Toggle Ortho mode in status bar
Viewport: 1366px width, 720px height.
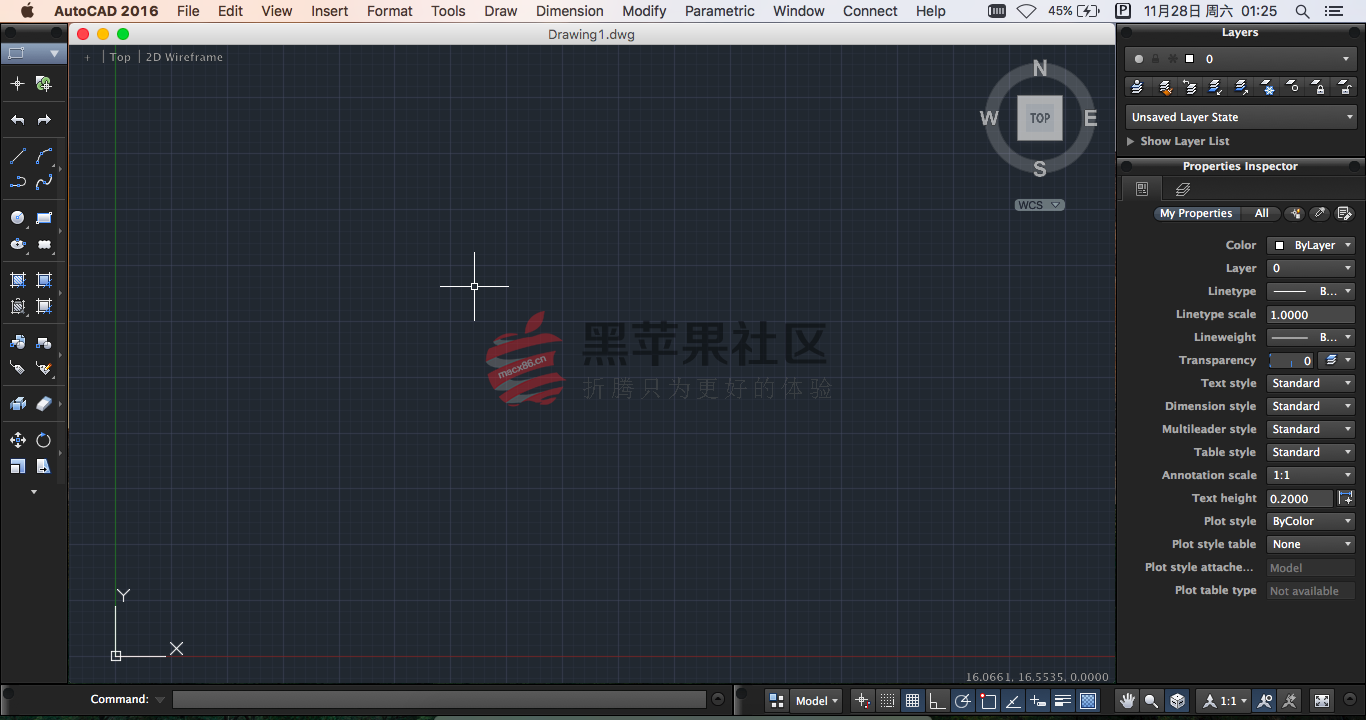click(937, 701)
